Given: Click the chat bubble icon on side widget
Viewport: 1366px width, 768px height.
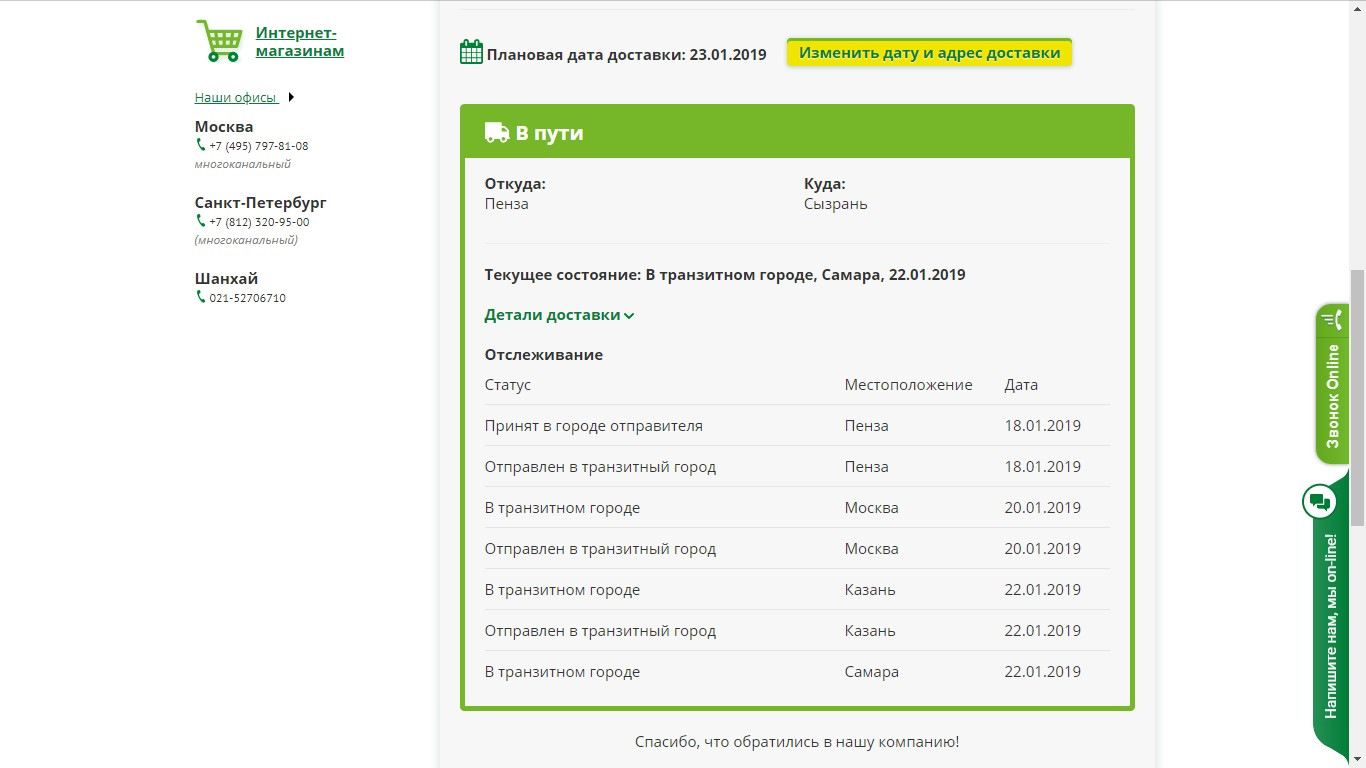Looking at the screenshot, I should click(1320, 501).
